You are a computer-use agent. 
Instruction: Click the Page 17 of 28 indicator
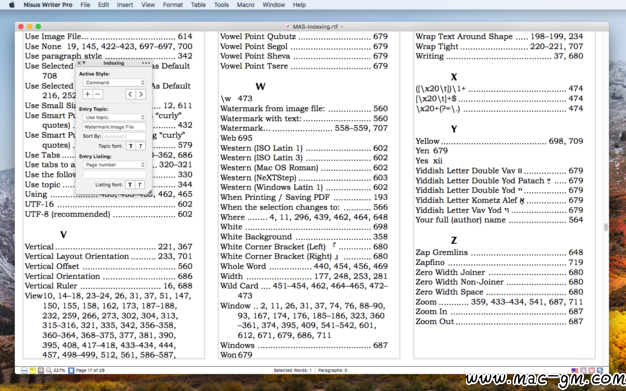pos(90,370)
